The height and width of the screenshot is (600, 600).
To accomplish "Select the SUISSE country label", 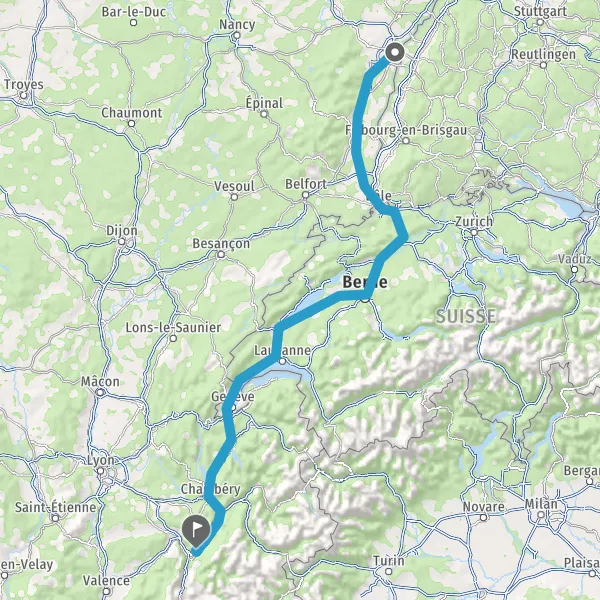I will [x=466, y=316].
